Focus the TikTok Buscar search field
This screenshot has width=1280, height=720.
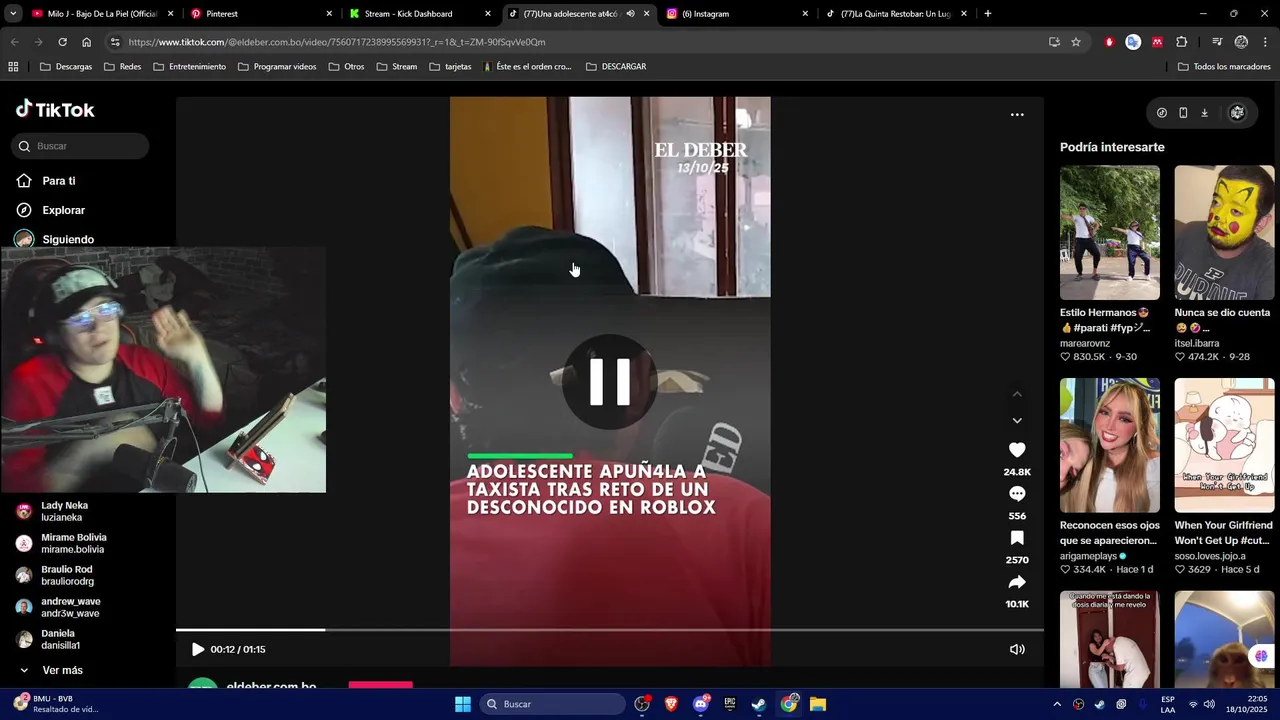(x=80, y=146)
